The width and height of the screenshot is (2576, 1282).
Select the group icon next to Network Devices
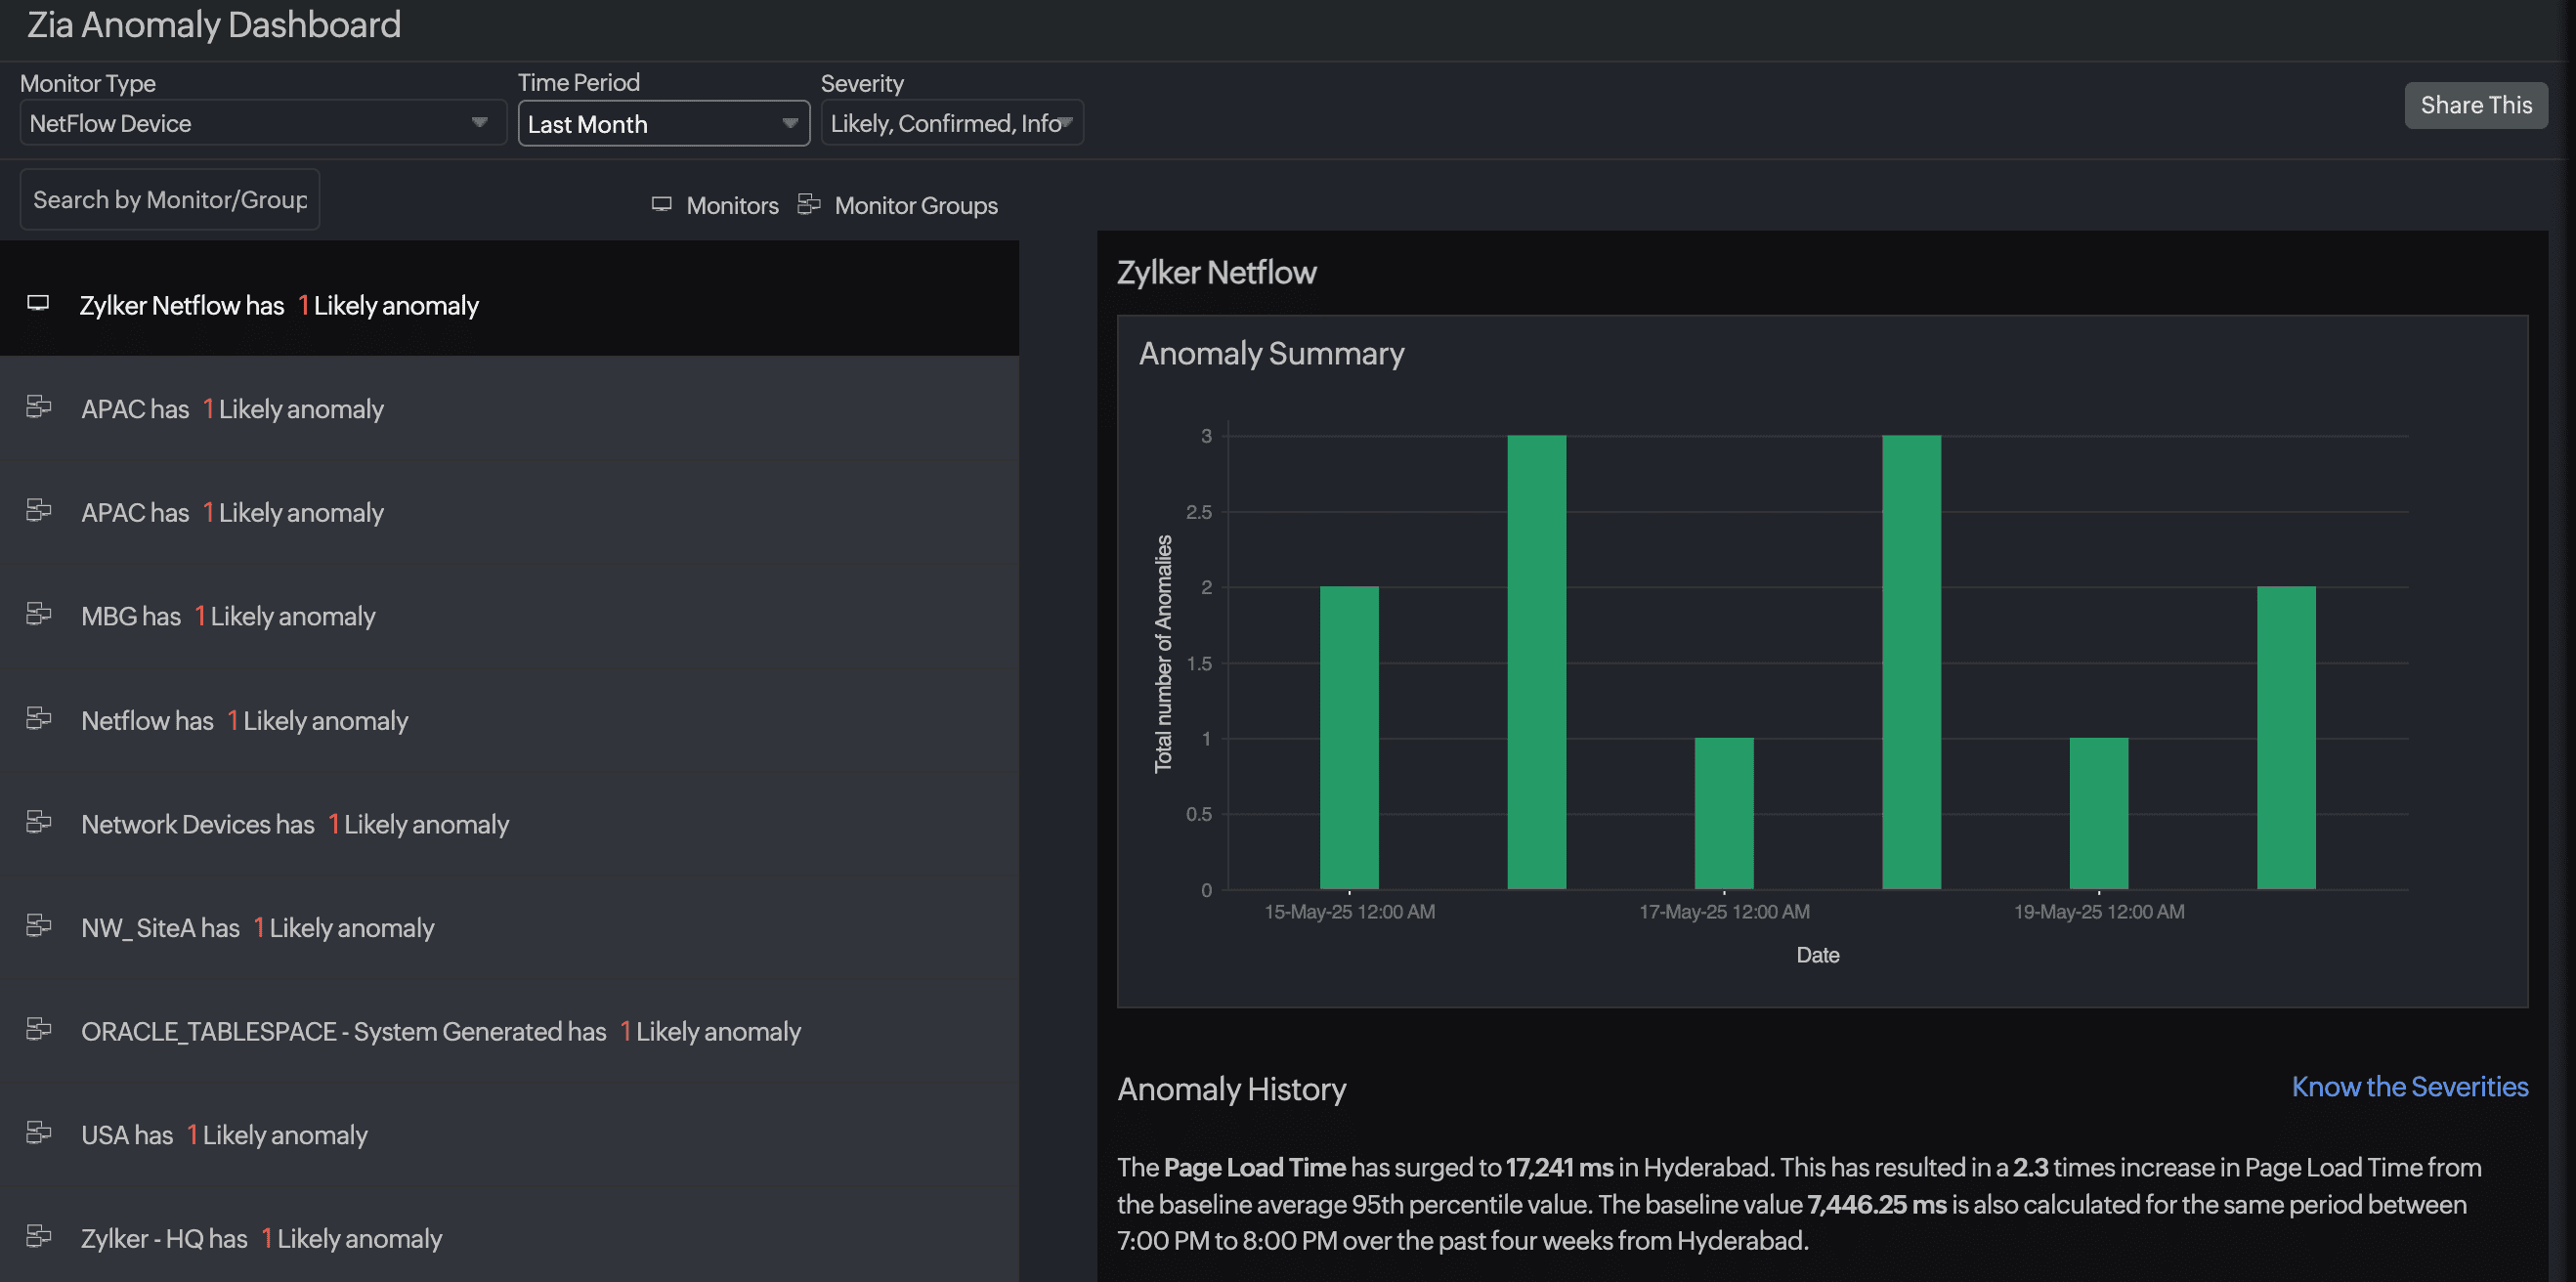coord(40,821)
